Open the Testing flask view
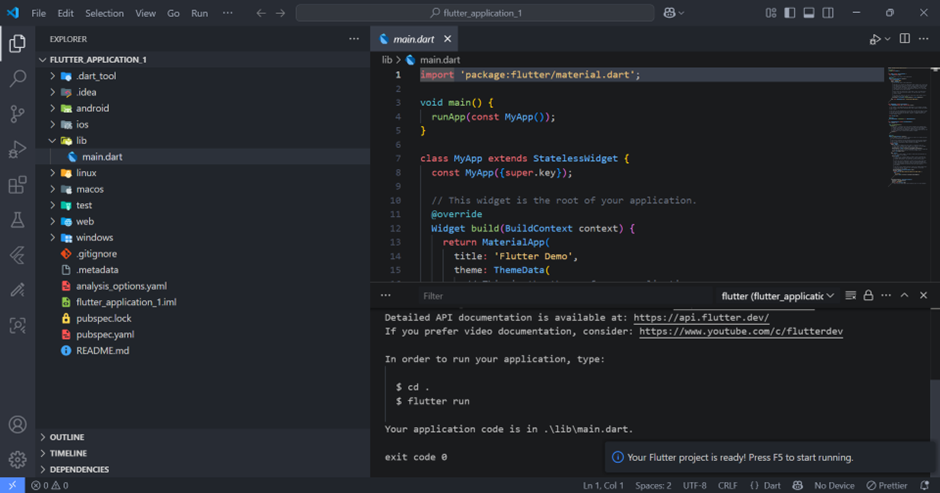This screenshot has width=940, height=493. point(17,220)
